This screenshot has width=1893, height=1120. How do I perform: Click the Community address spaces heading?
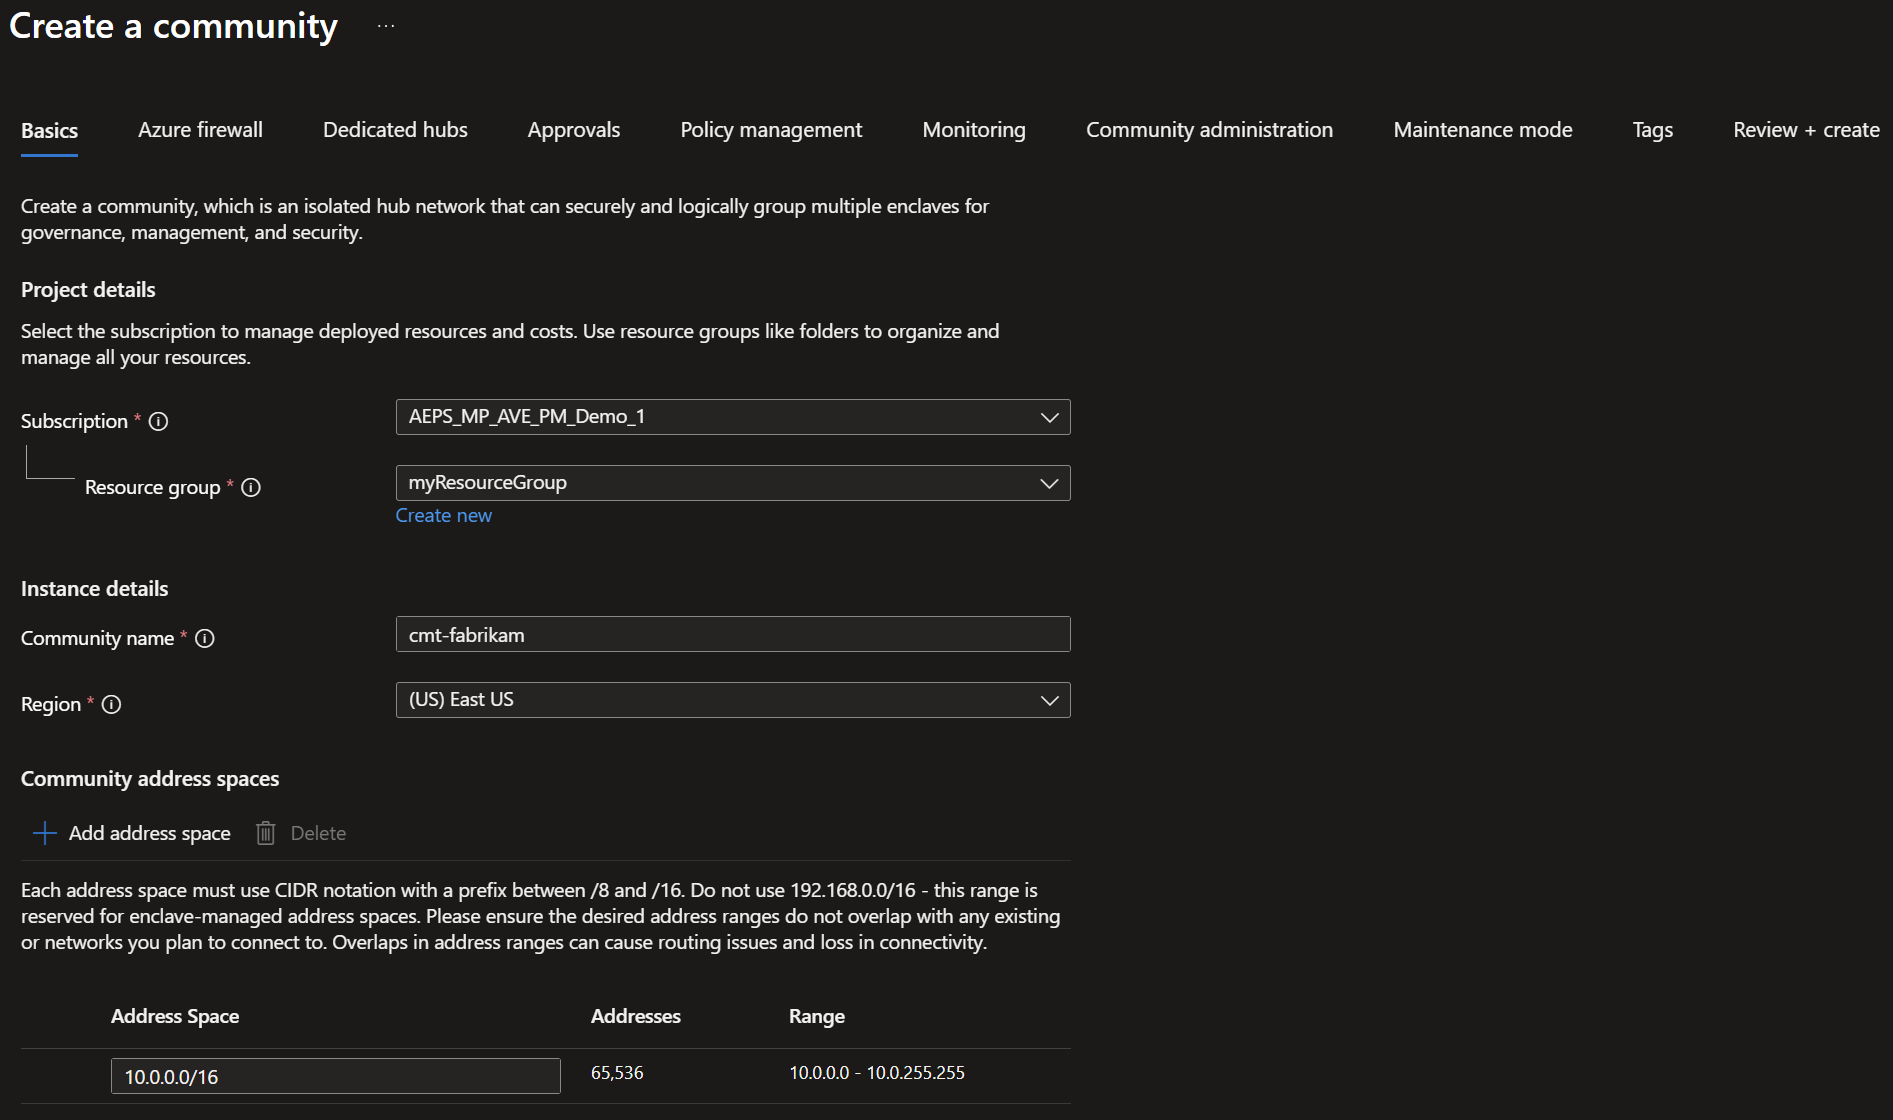pyautogui.click(x=150, y=779)
